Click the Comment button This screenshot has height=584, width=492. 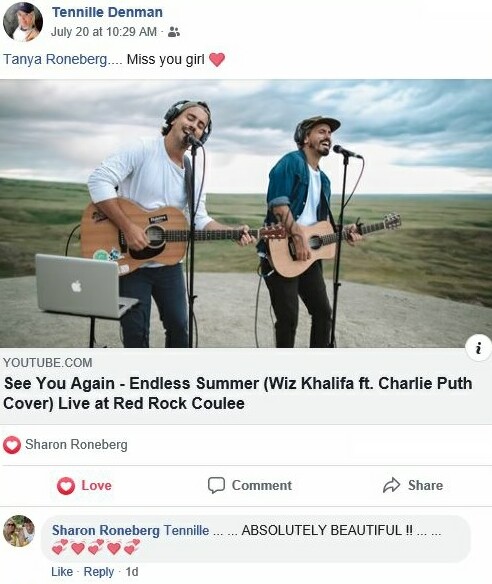[x=250, y=485]
